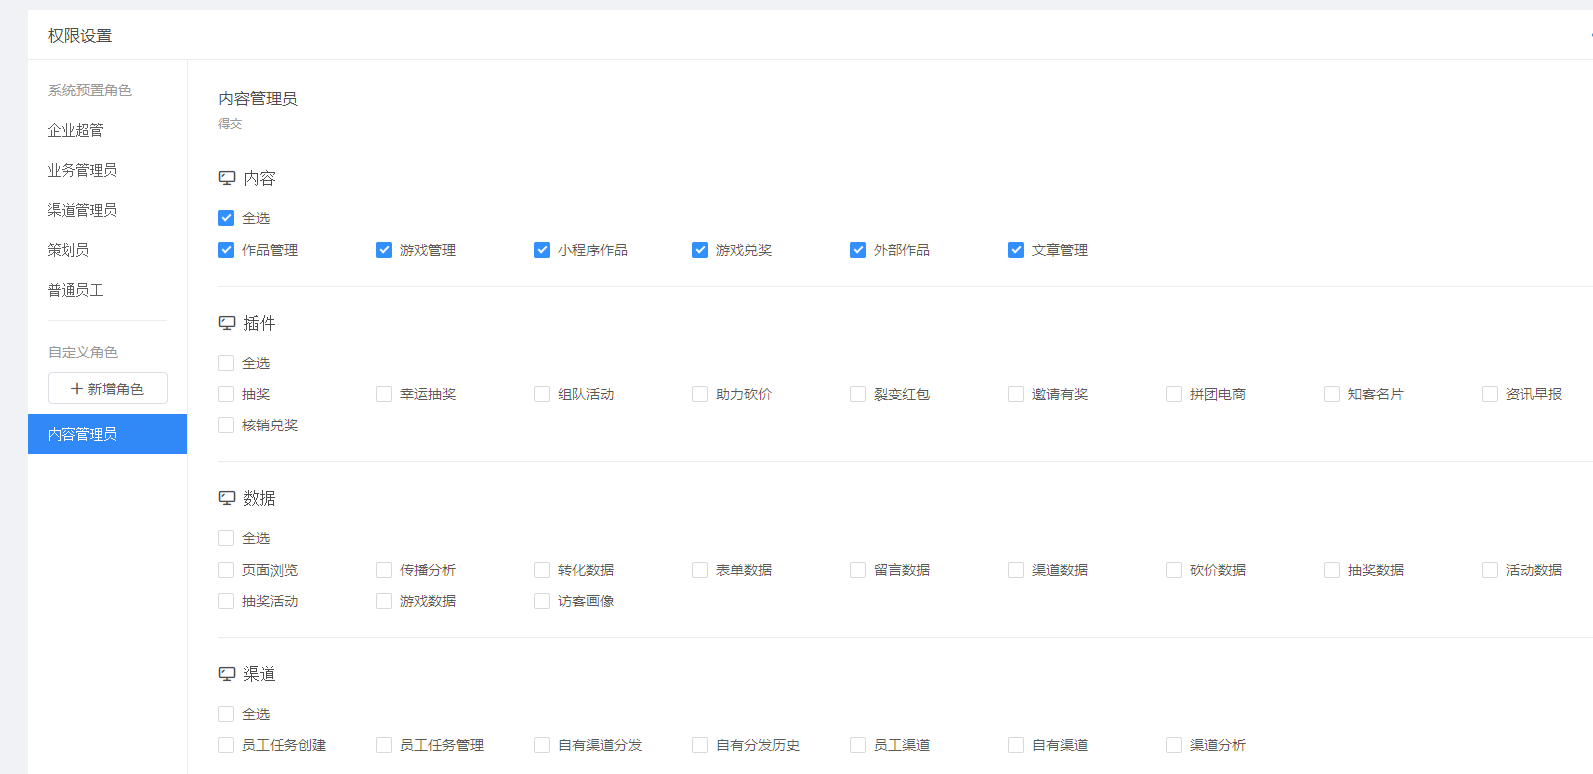Viewport: 1593px width, 774px height.
Task: Check 全选 in the 渠道 section
Action: pyautogui.click(x=226, y=714)
